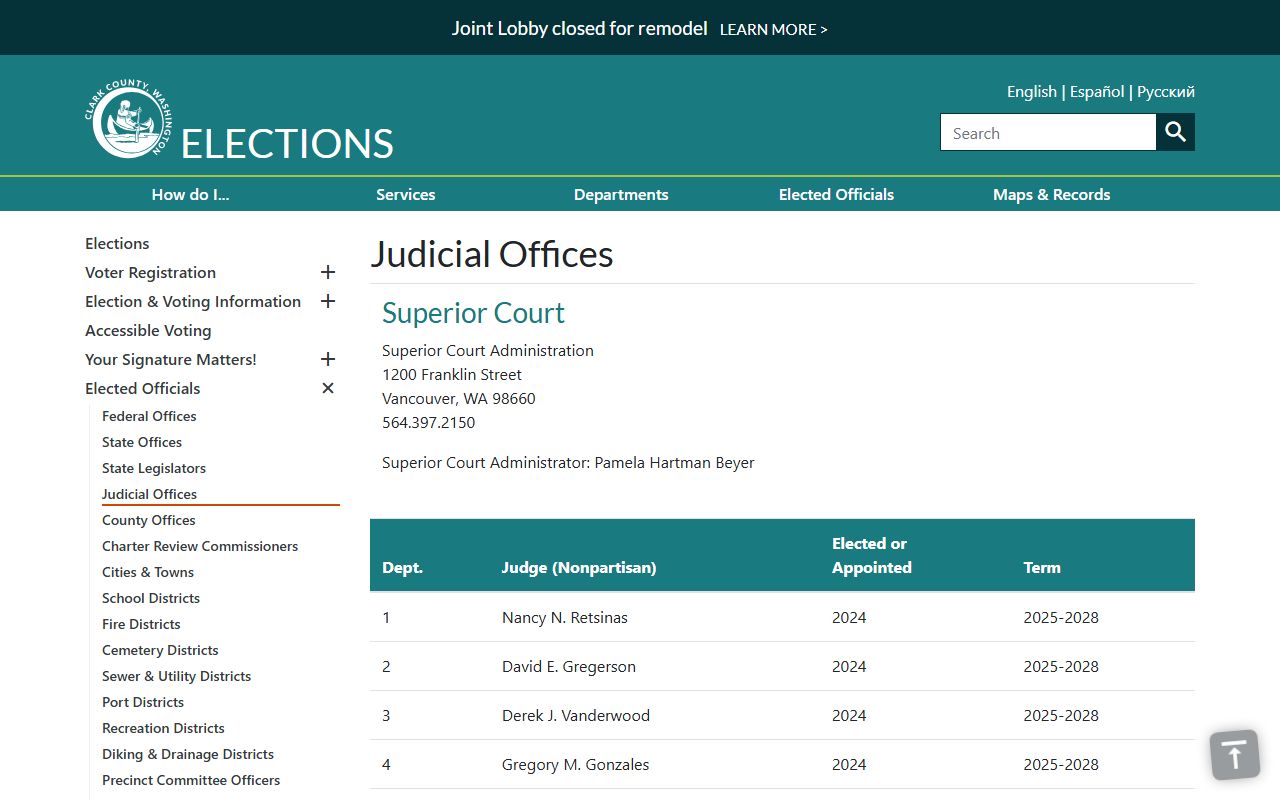Screen dimensions: 1280x800
Task: Click the back-to-top arrow button
Action: point(1235,755)
